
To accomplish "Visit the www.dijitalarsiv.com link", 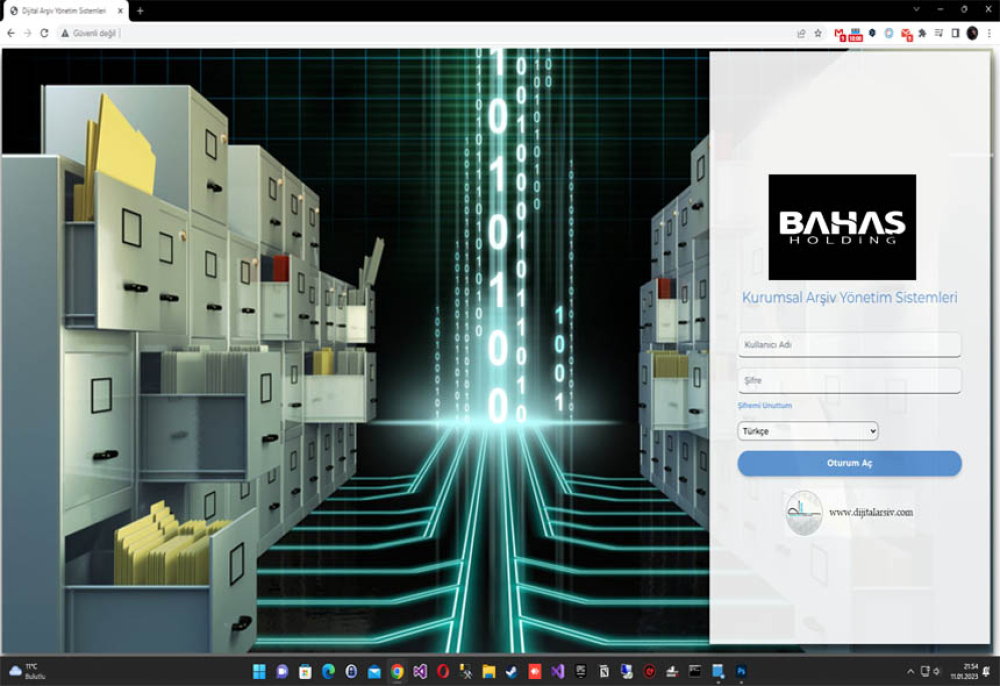I will click(x=871, y=512).
